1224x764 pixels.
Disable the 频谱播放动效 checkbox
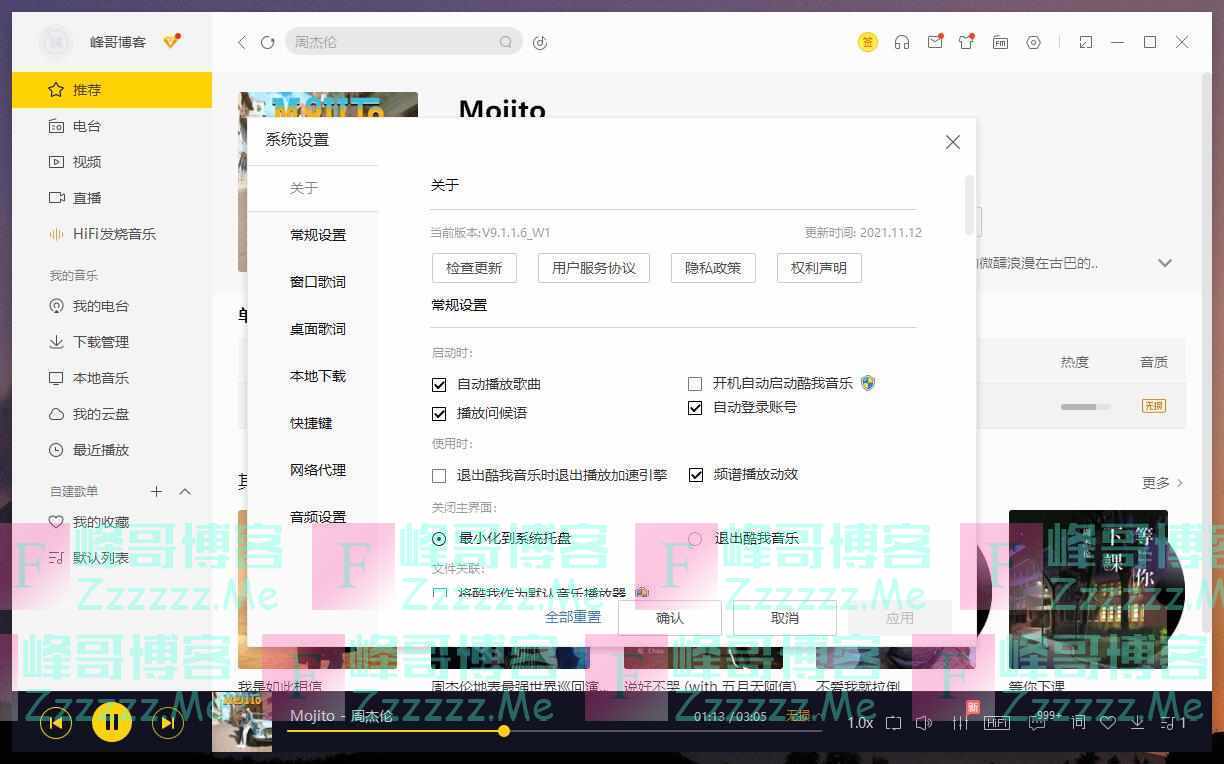click(696, 475)
